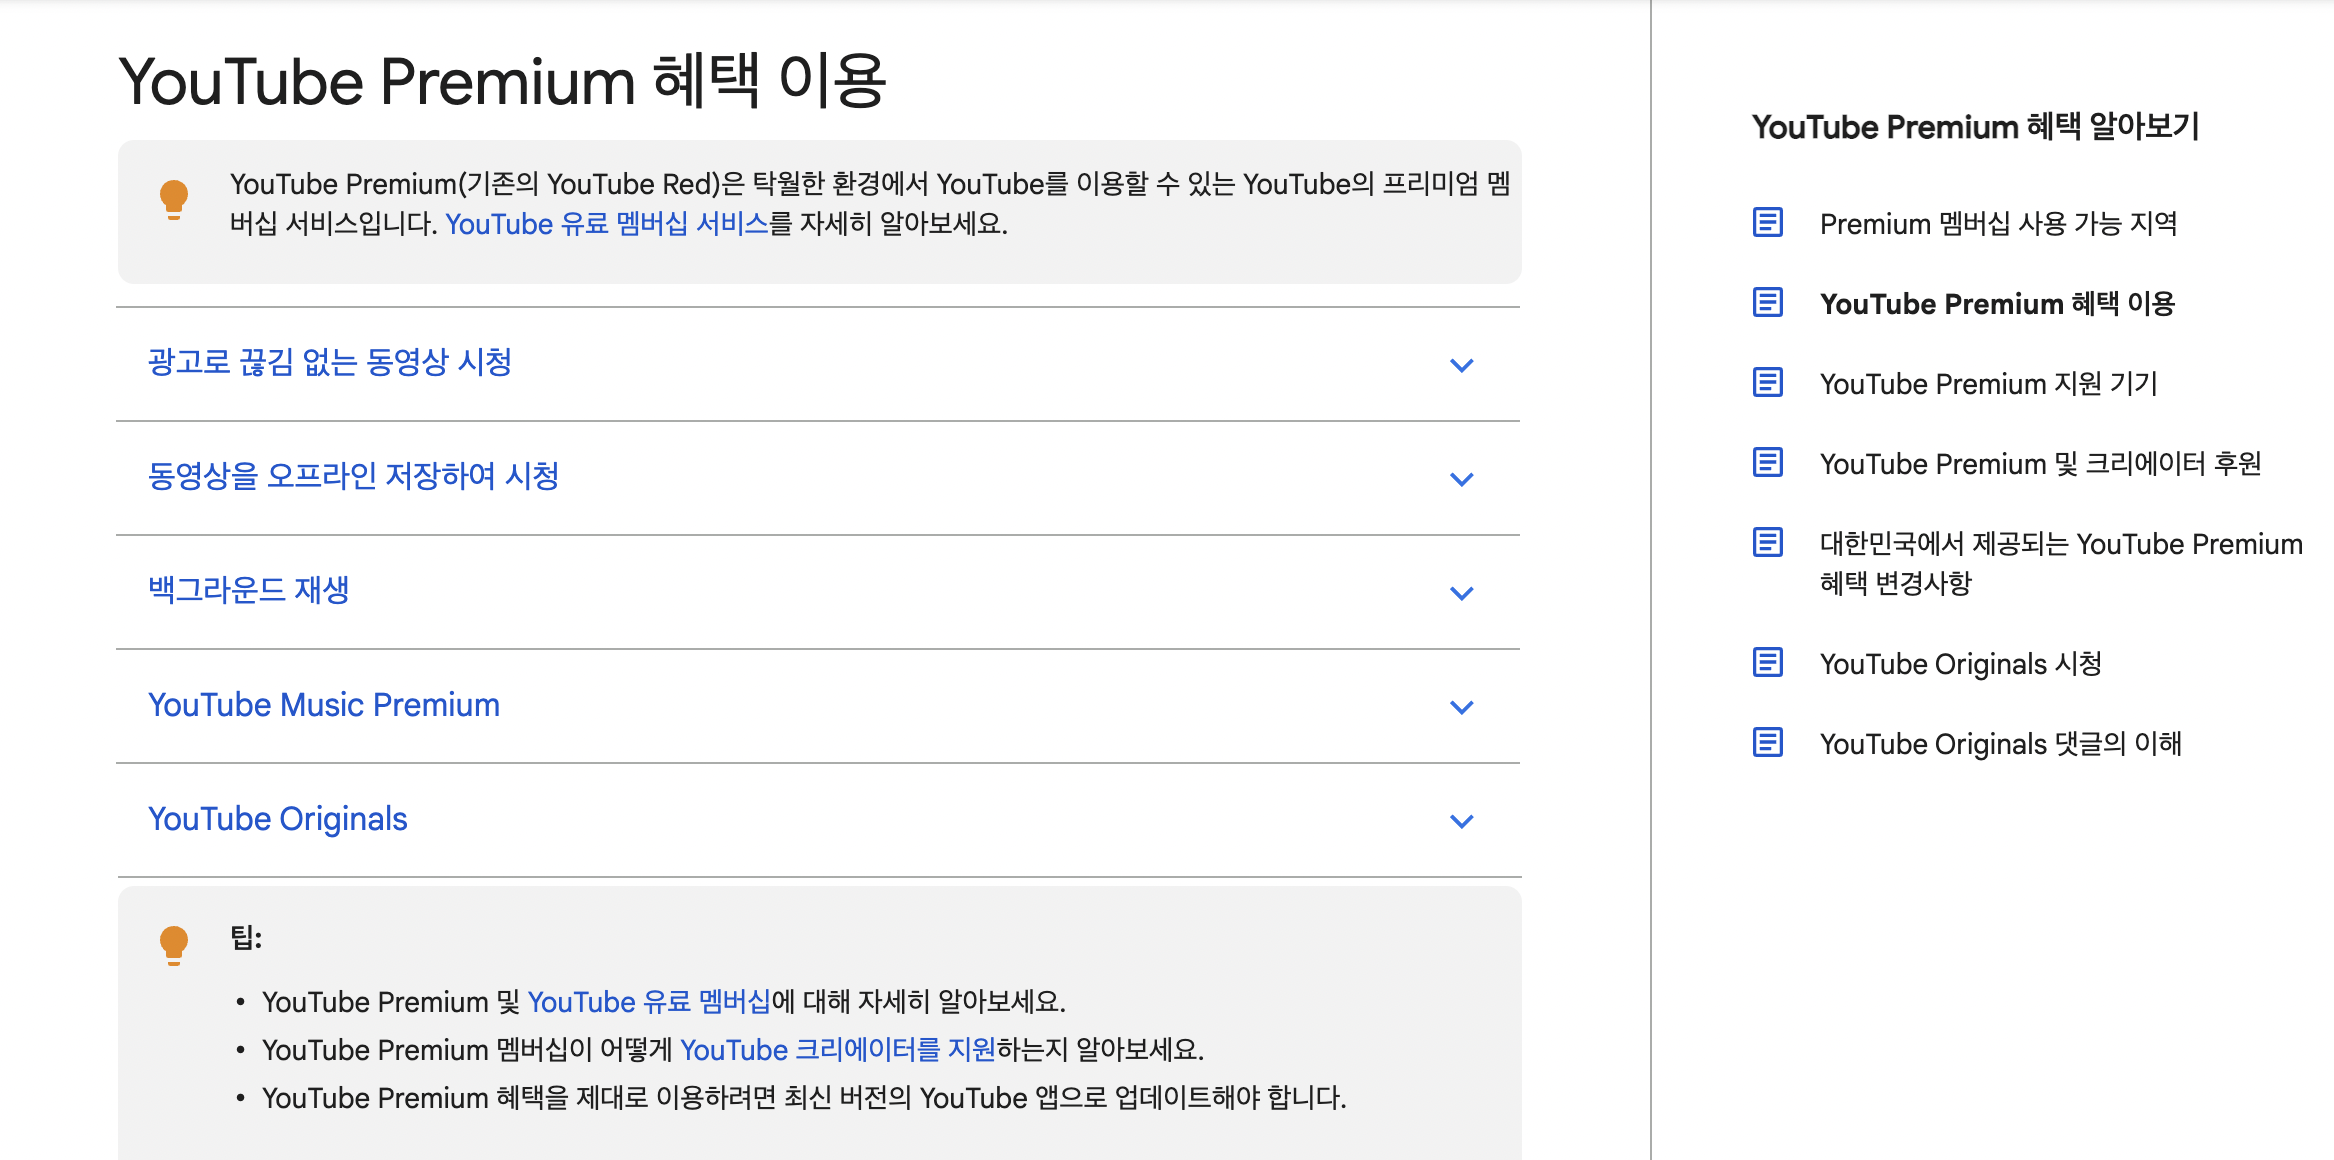The width and height of the screenshot is (2334, 1160).
Task: Open the 동영상을 오프라인 저장하여 시청 heading
Action: pos(353,476)
